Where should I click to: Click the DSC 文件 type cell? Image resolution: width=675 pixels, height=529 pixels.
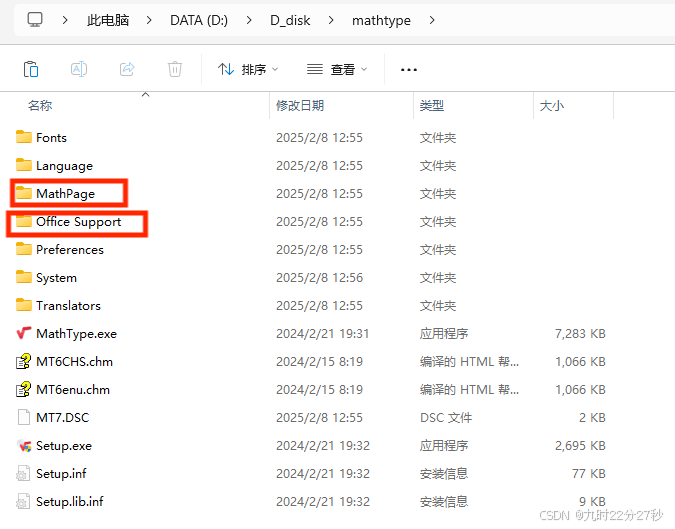pos(446,418)
